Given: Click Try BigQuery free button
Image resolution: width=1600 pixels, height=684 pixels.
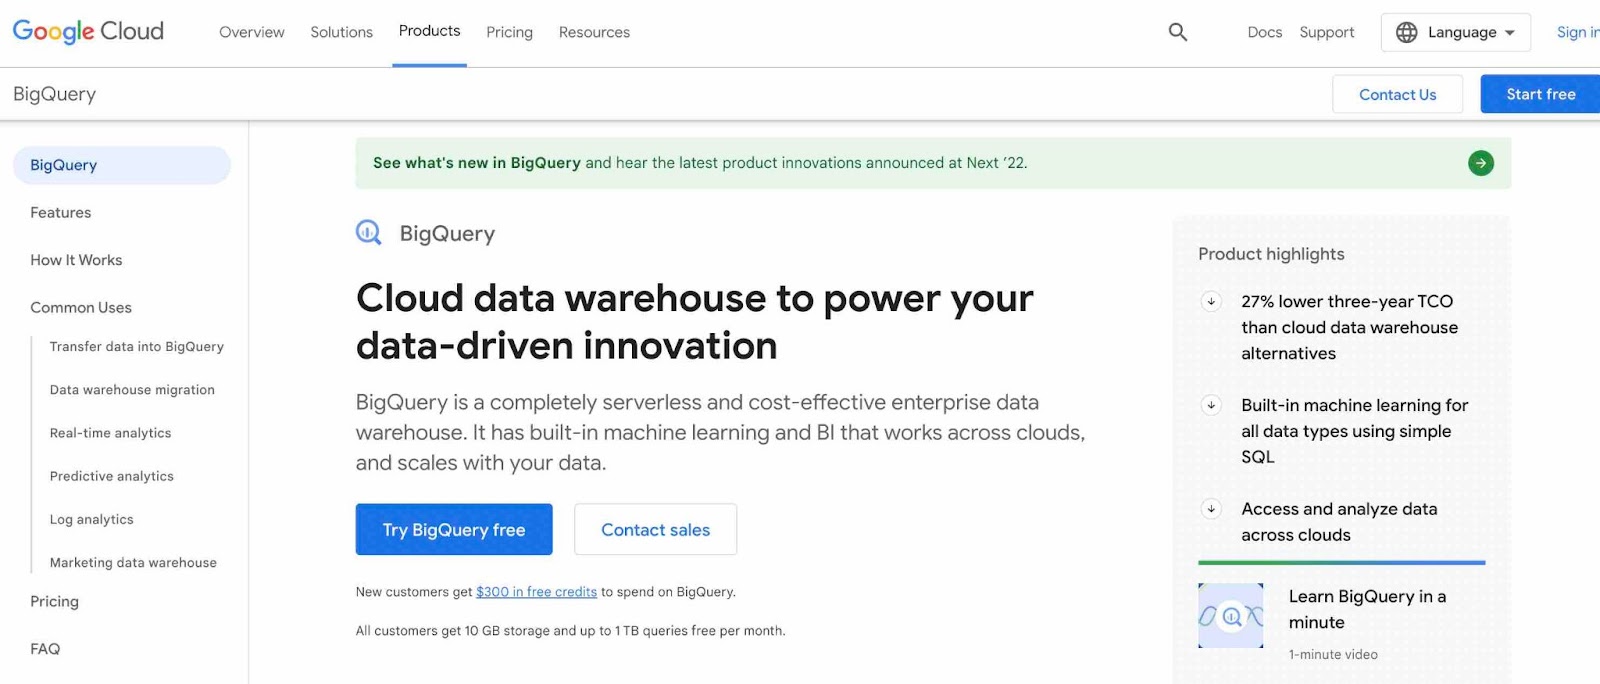Looking at the screenshot, I should click(454, 529).
